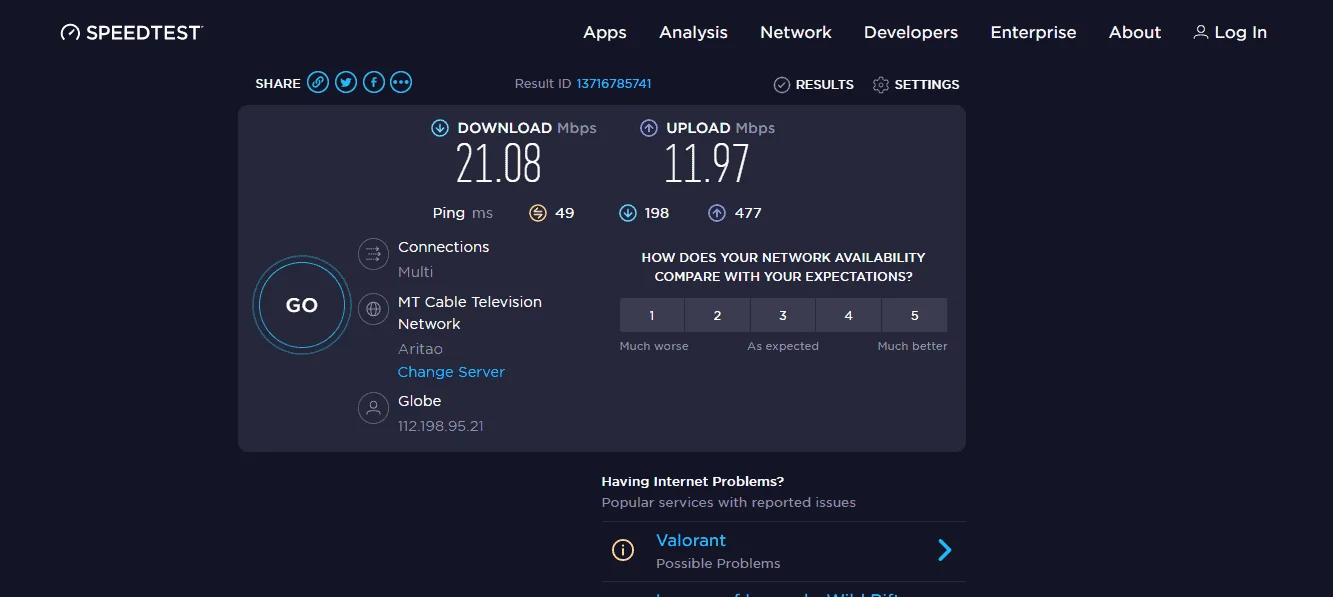Click the IP address 112.198.95.21
1333x597 pixels.
pos(441,426)
